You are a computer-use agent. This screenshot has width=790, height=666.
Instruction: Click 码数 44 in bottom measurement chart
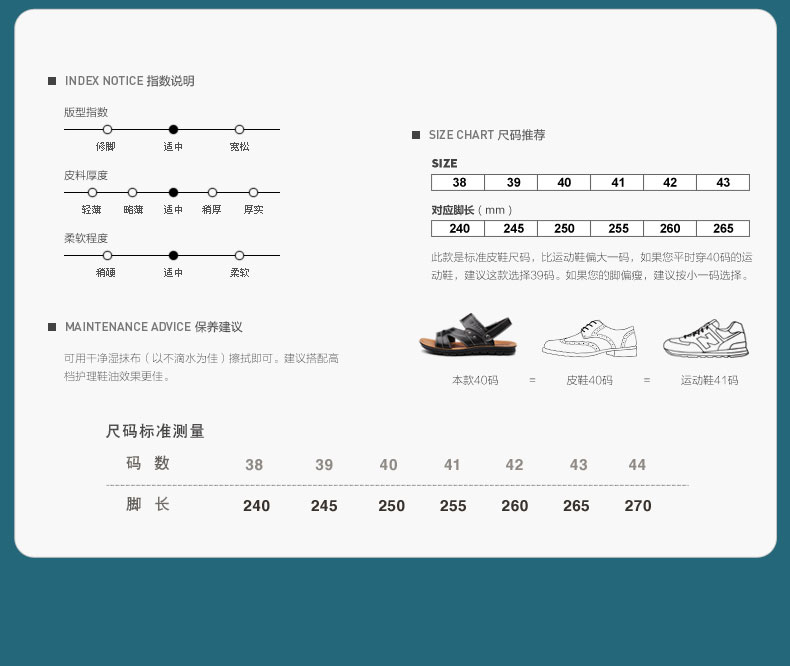637,464
